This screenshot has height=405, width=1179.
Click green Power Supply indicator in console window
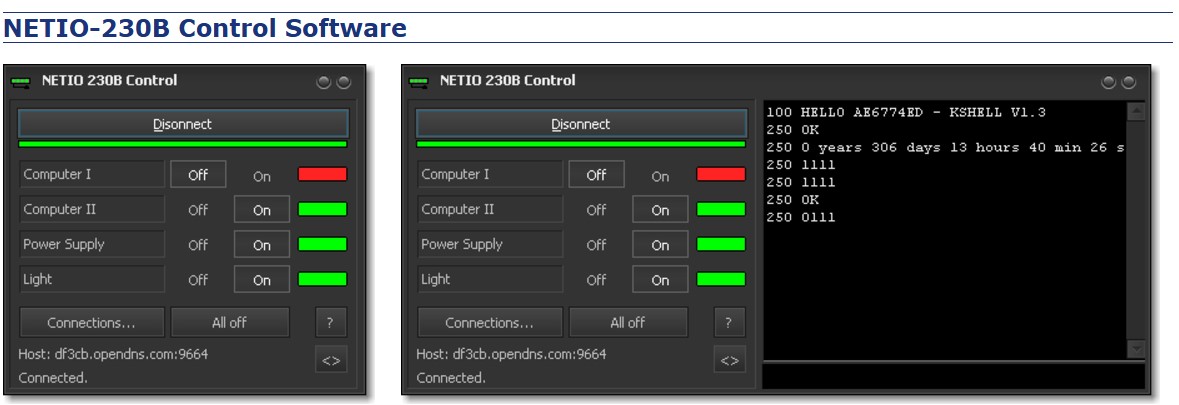click(721, 244)
